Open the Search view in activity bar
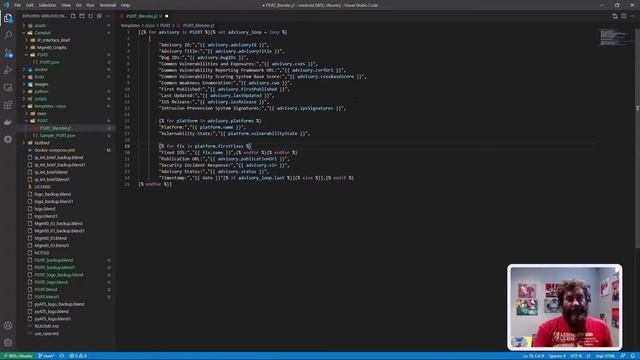 coord(8,36)
